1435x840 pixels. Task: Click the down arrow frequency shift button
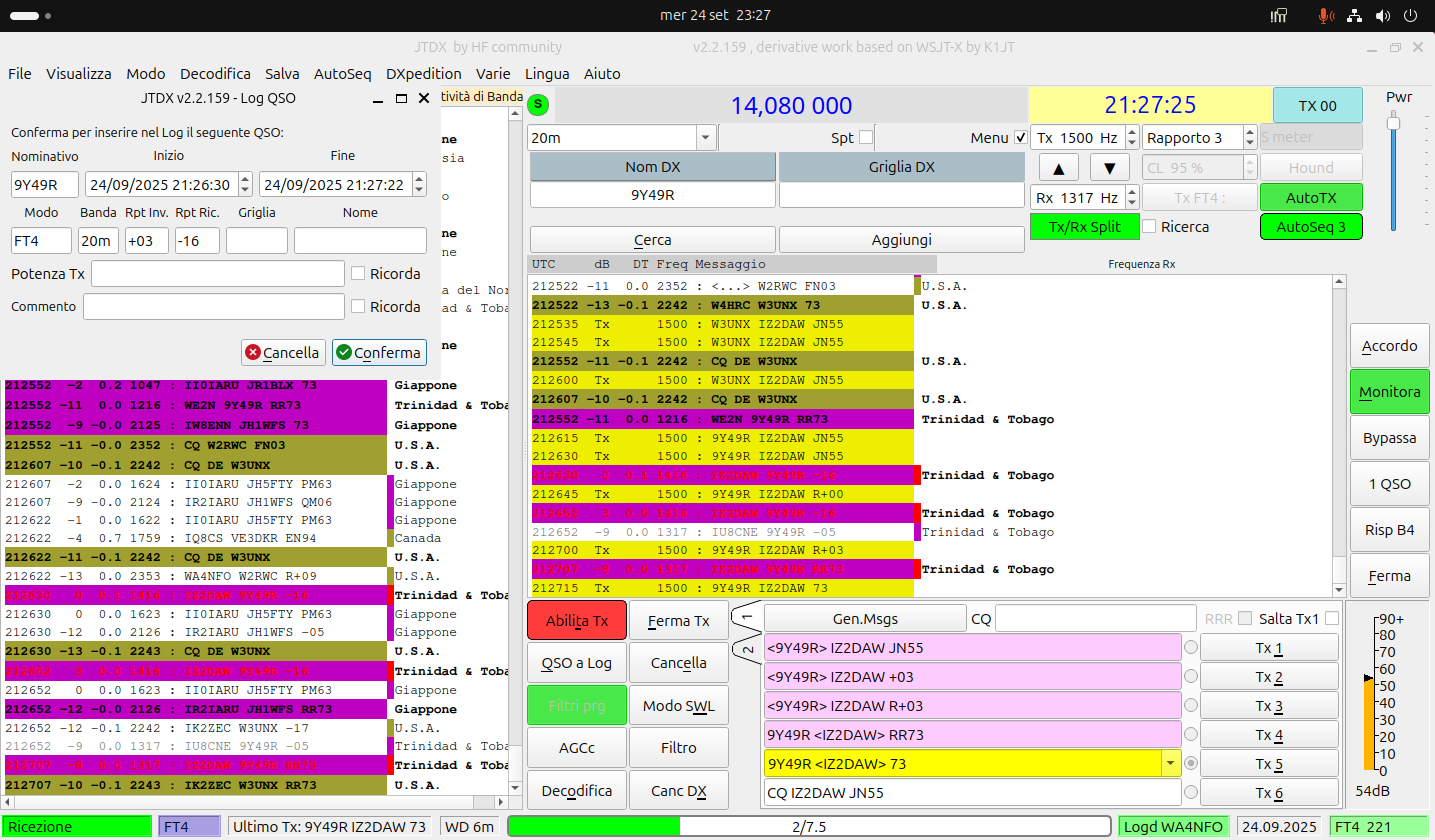point(1109,167)
